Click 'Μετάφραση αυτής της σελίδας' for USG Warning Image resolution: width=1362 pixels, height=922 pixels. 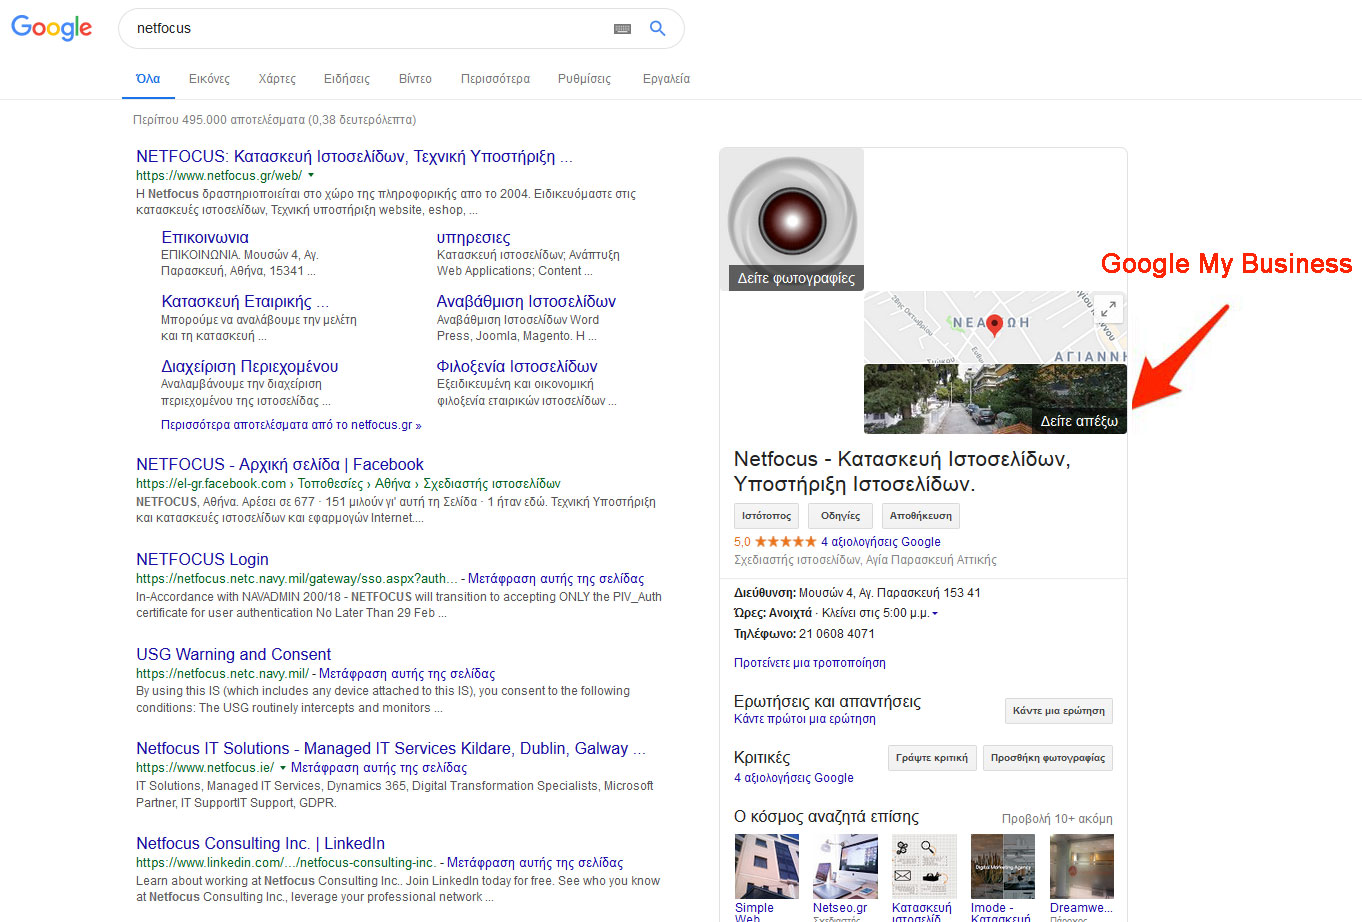pyautogui.click(x=407, y=674)
